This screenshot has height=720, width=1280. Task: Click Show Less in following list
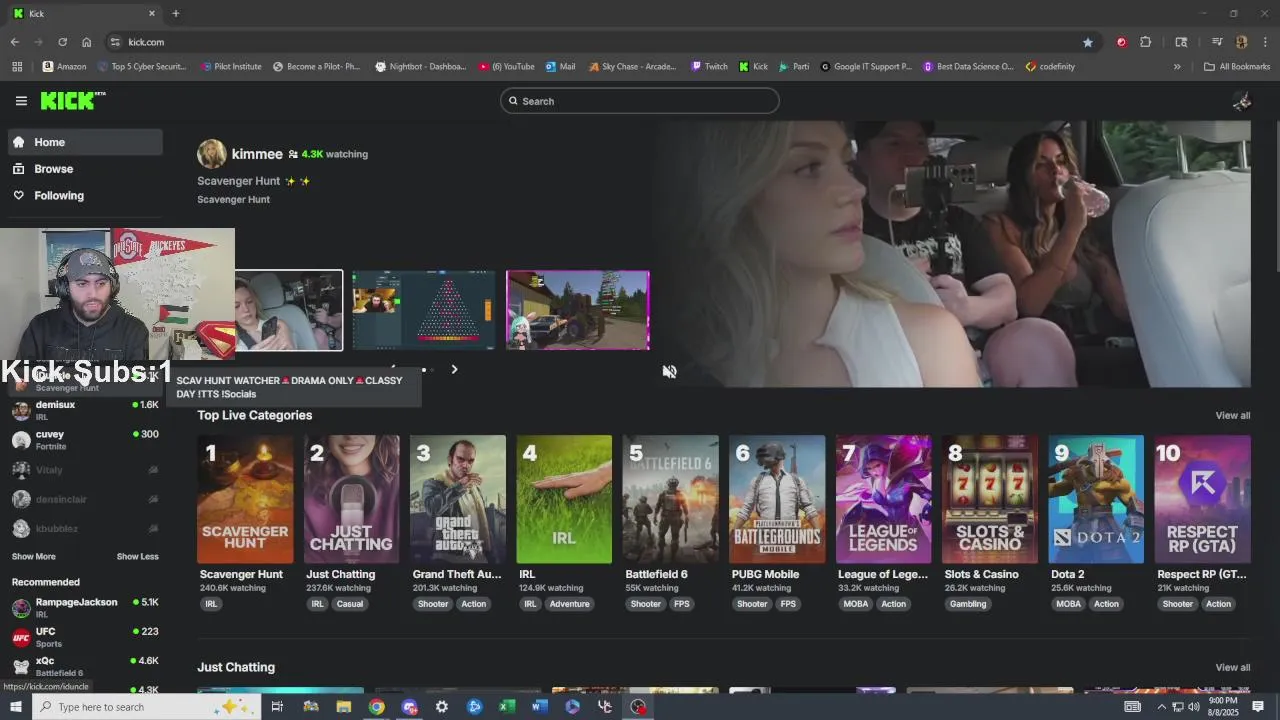click(137, 556)
